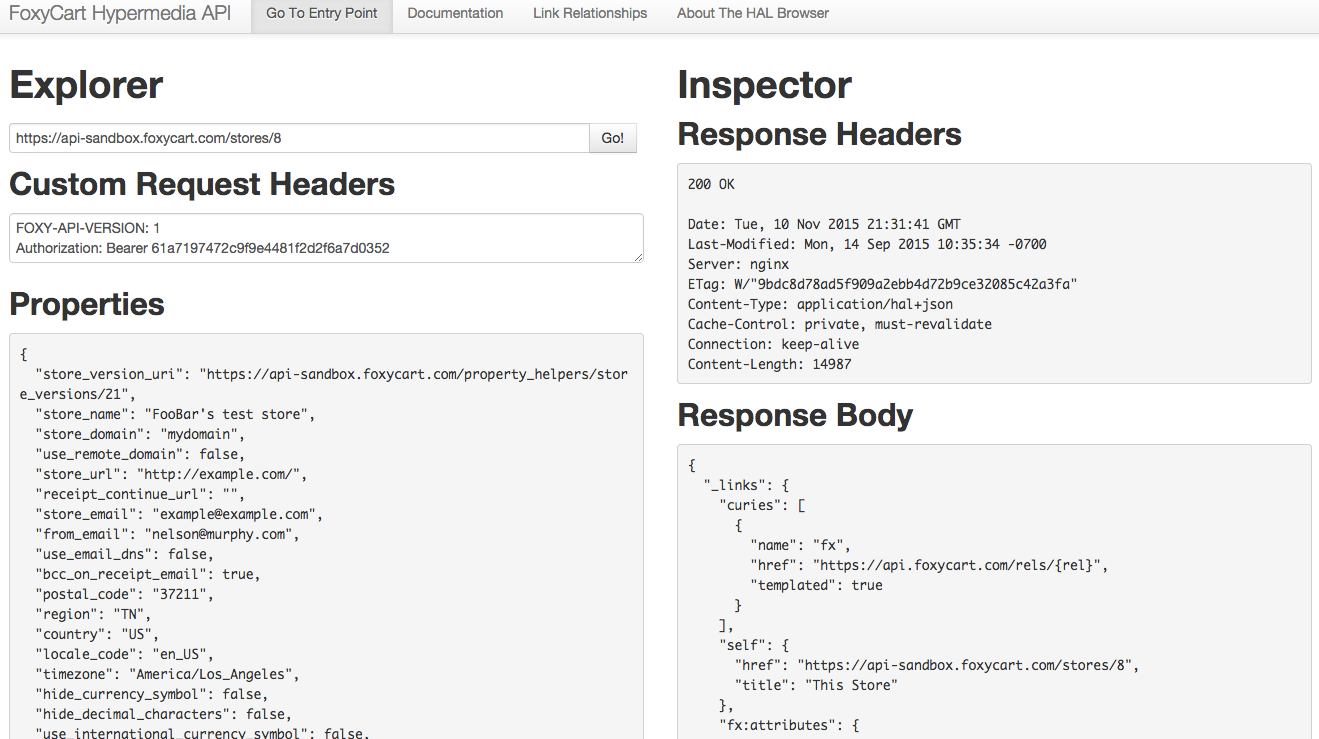Open About The HAL Browser
The image size is (1319, 739).
pyautogui.click(x=752, y=14)
